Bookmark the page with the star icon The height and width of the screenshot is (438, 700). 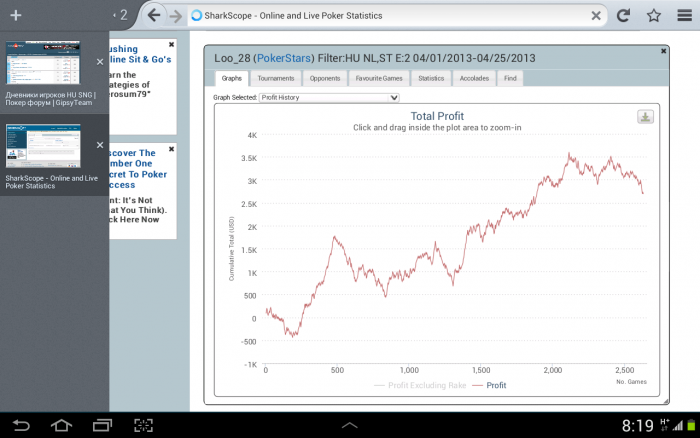[654, 16]
